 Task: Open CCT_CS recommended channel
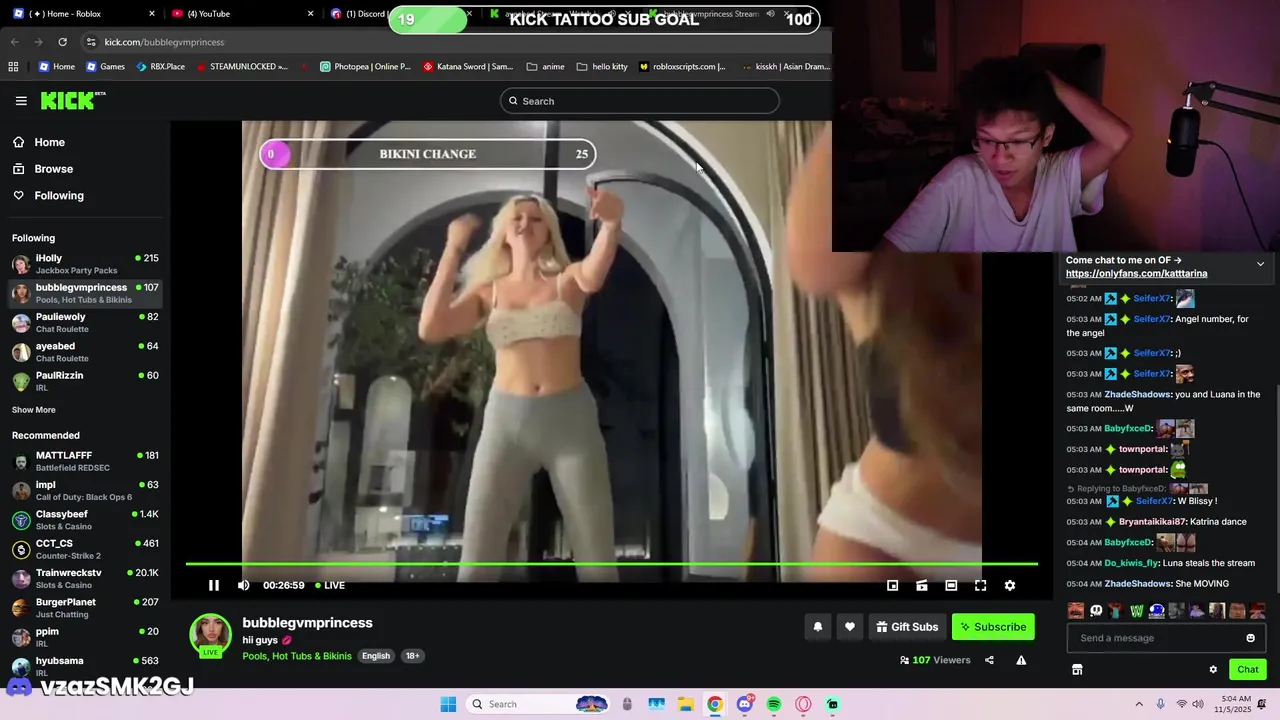(86, 549)
